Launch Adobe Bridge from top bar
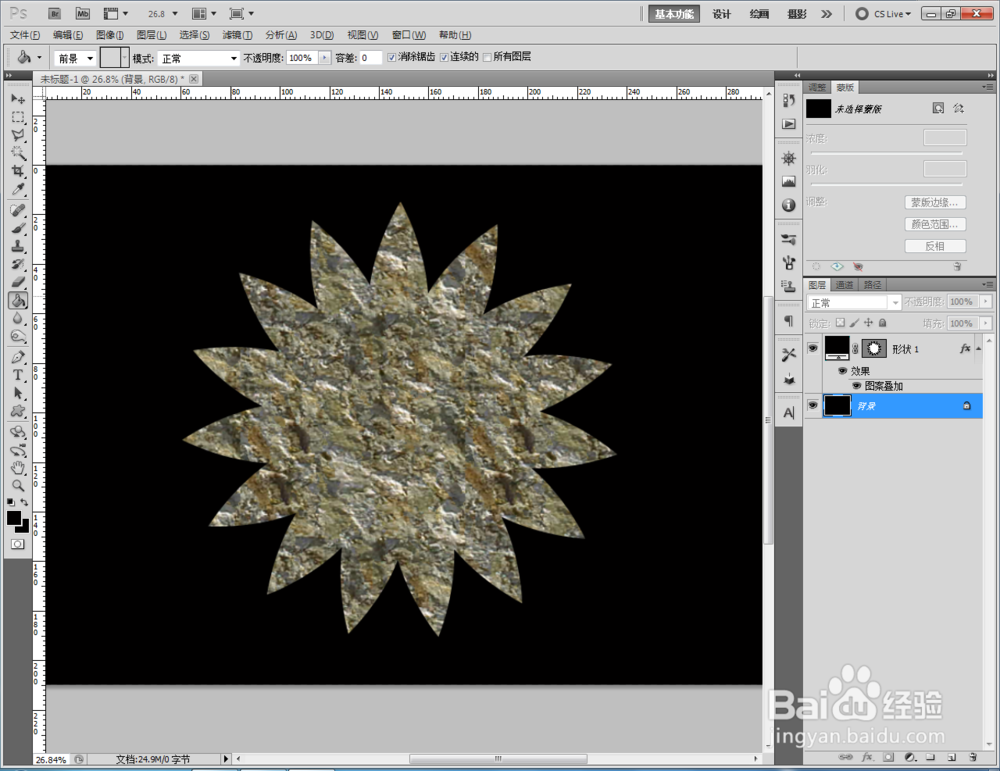 click(54, 13)
